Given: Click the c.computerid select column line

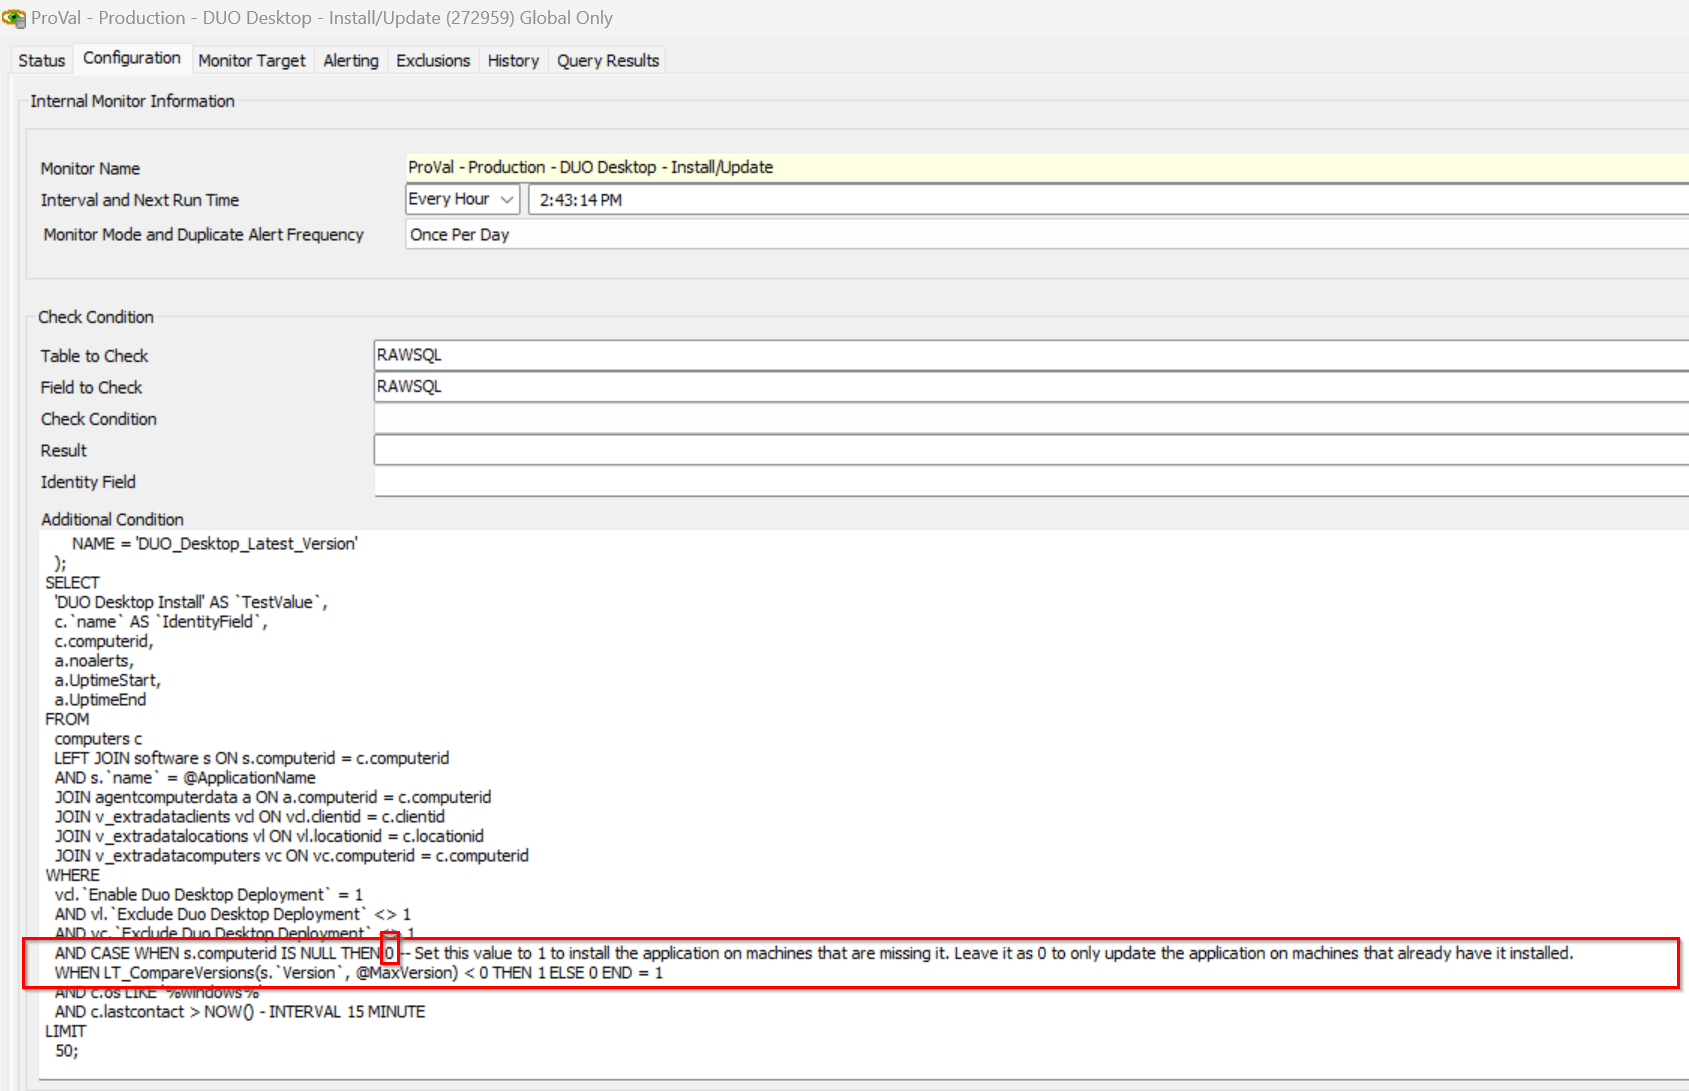Looking at the screenshot, I should point(104,641).
